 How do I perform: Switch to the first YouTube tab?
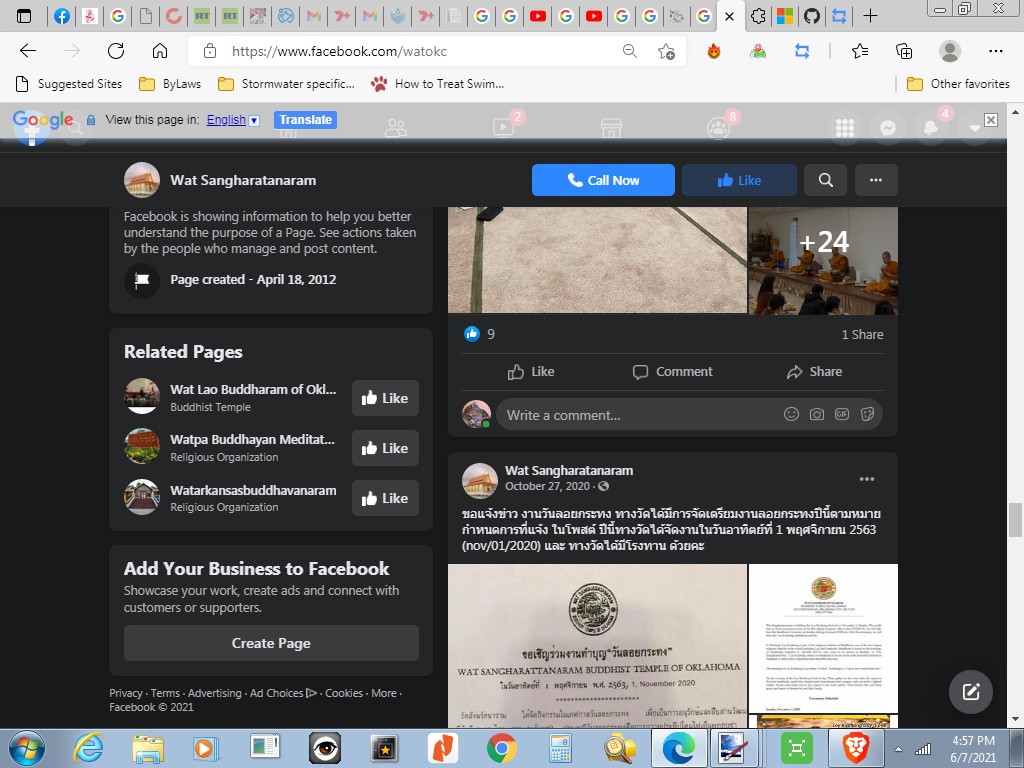coord(538,16)
